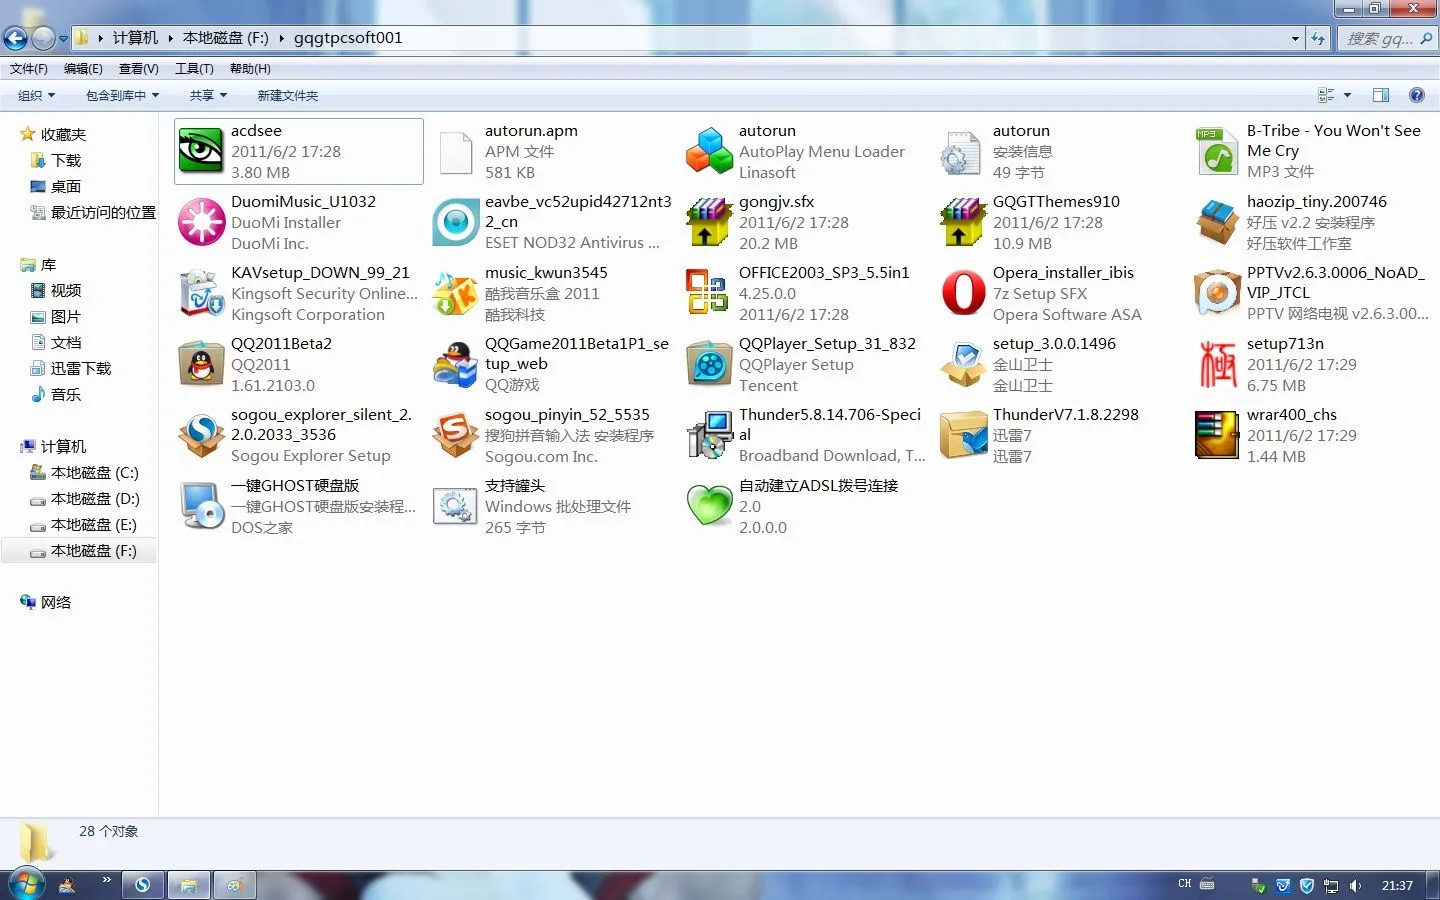Toggle the preview pane button
This screenshot has height=900, width=1440.
(x=1381, y=95)
